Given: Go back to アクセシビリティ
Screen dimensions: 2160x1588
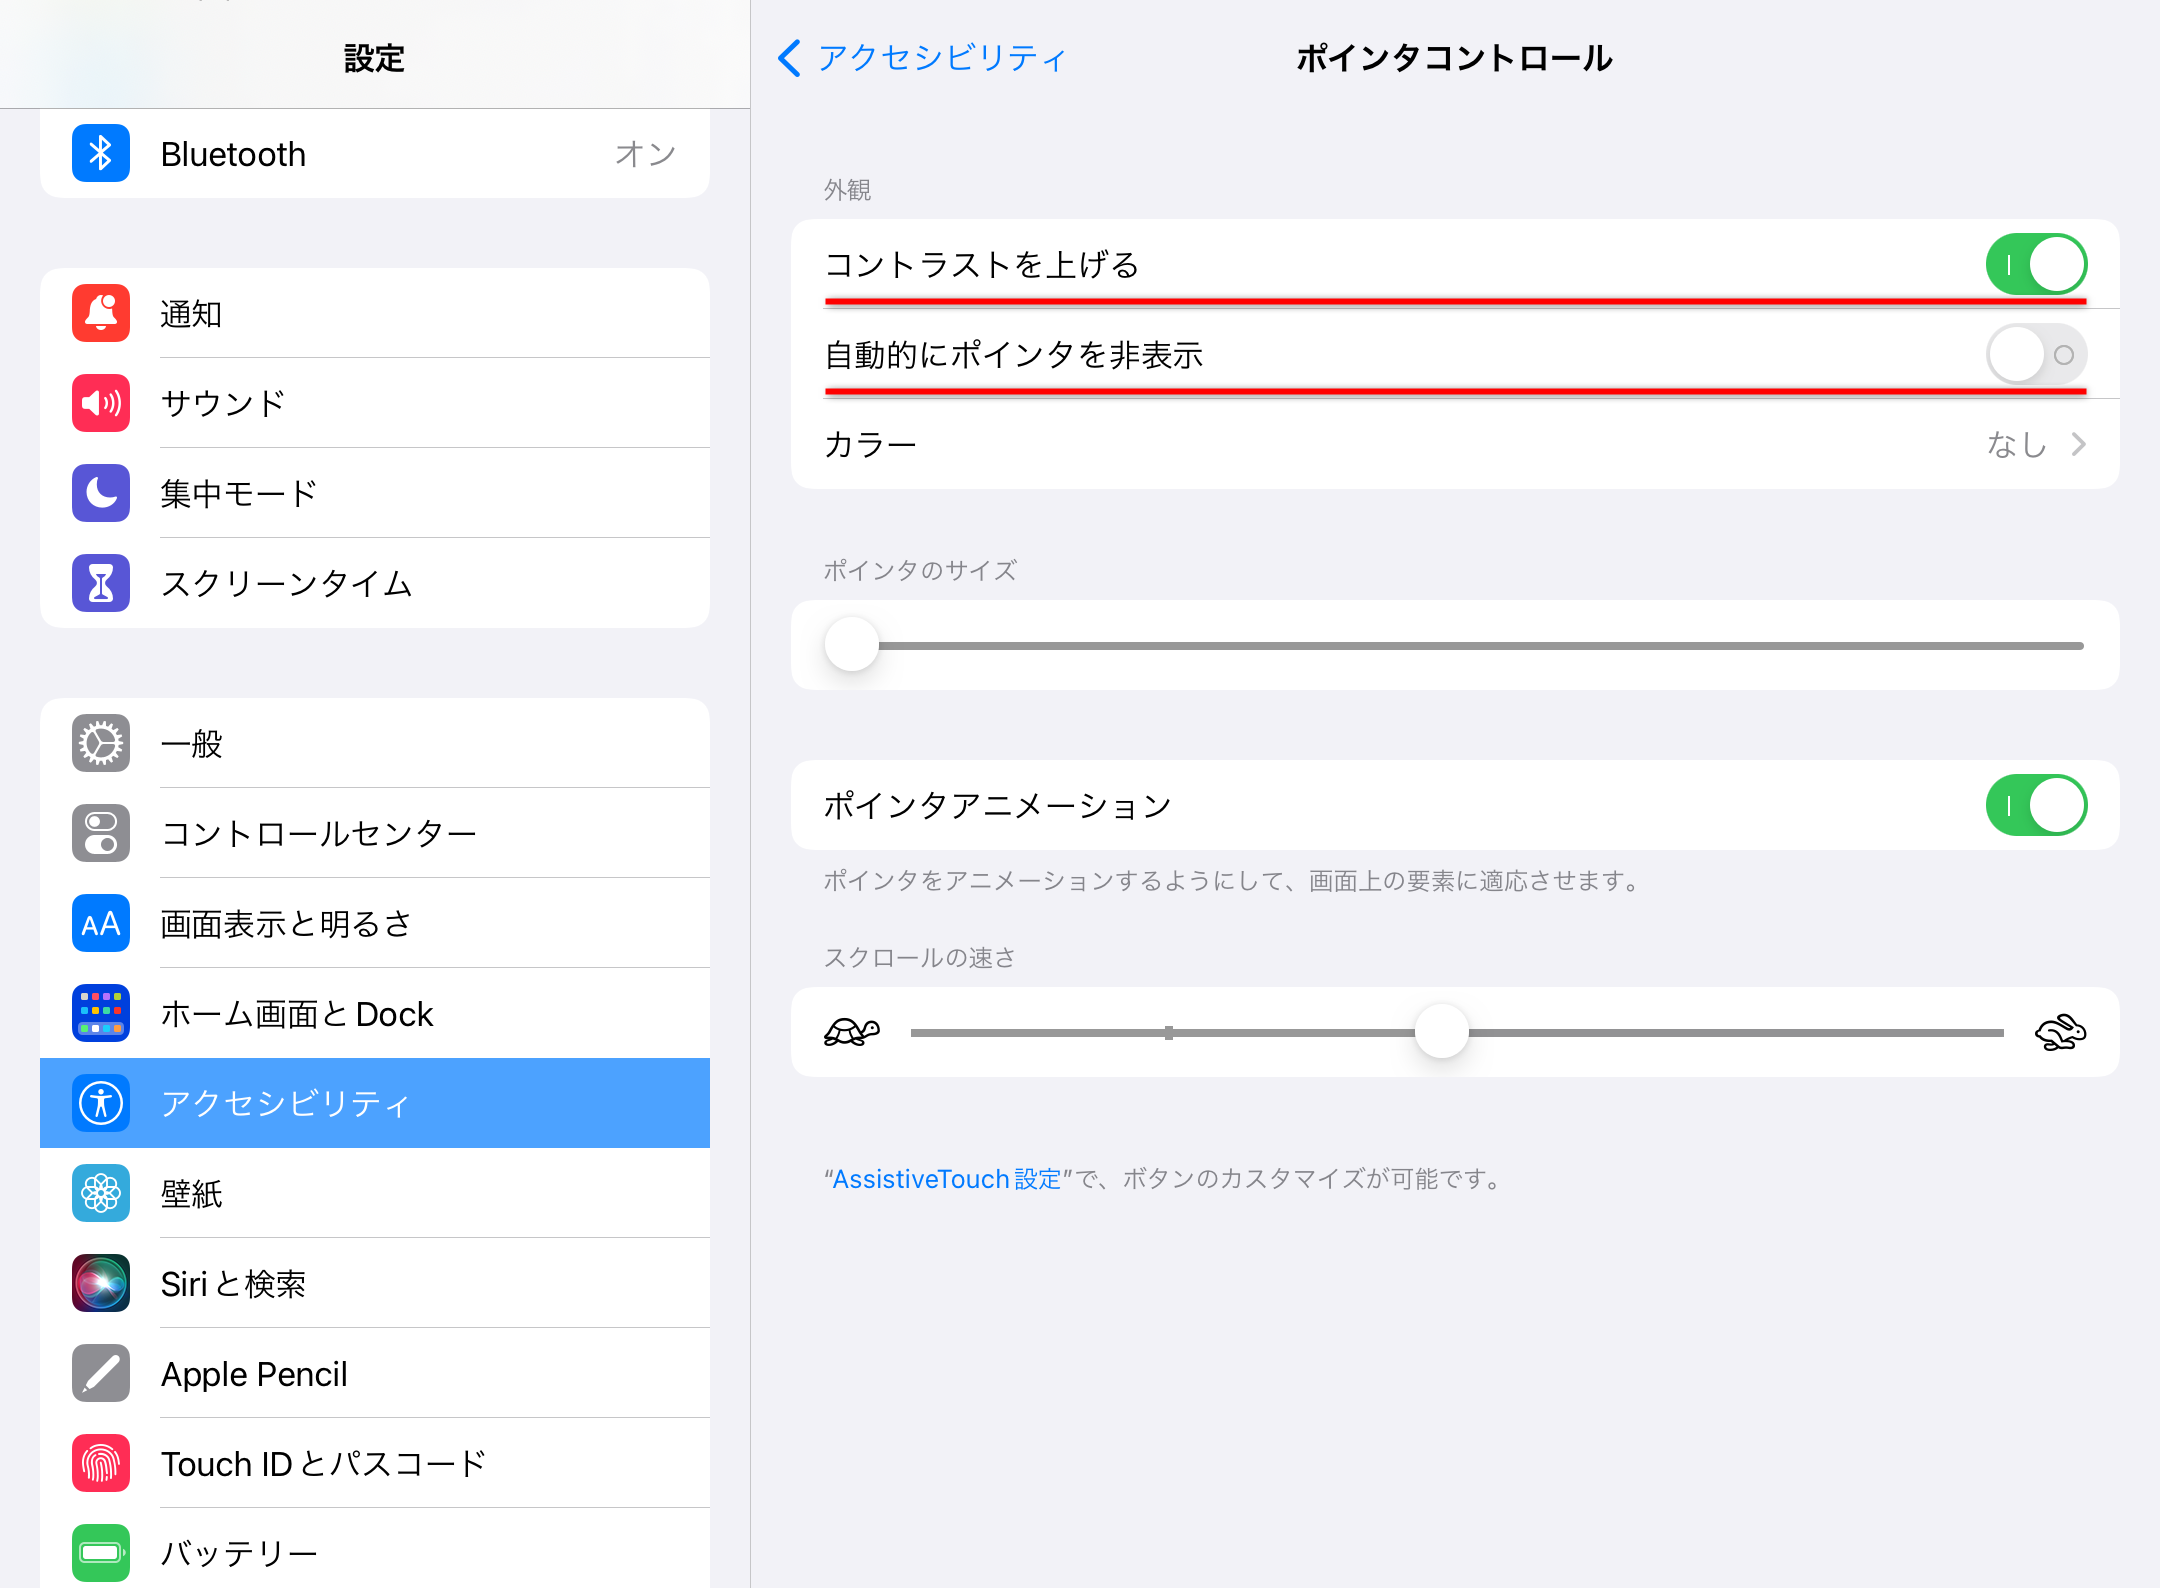Looking at the screenshot, I should click(x=920, y=58).
